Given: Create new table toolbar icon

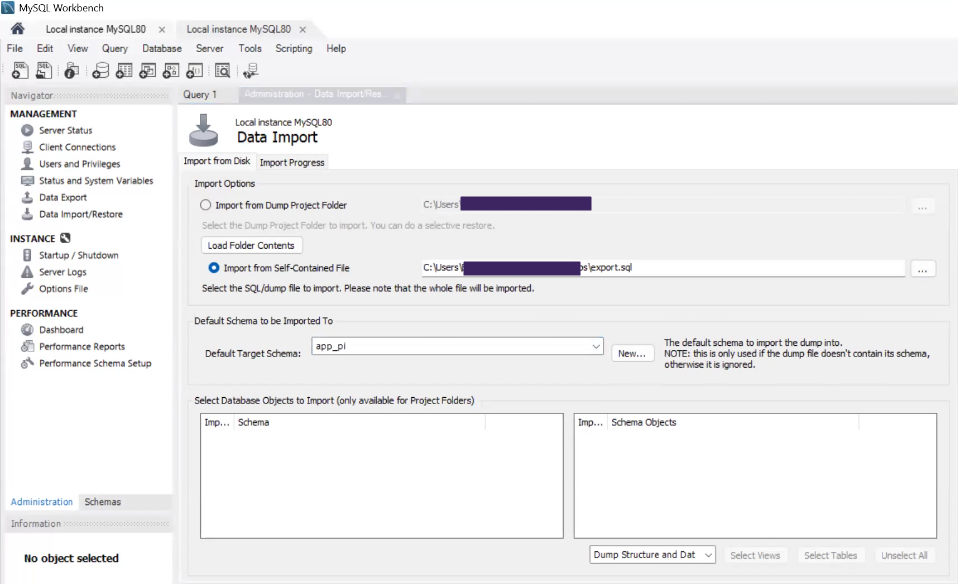Looking at the screenshot, I should [x=124, y=71].
